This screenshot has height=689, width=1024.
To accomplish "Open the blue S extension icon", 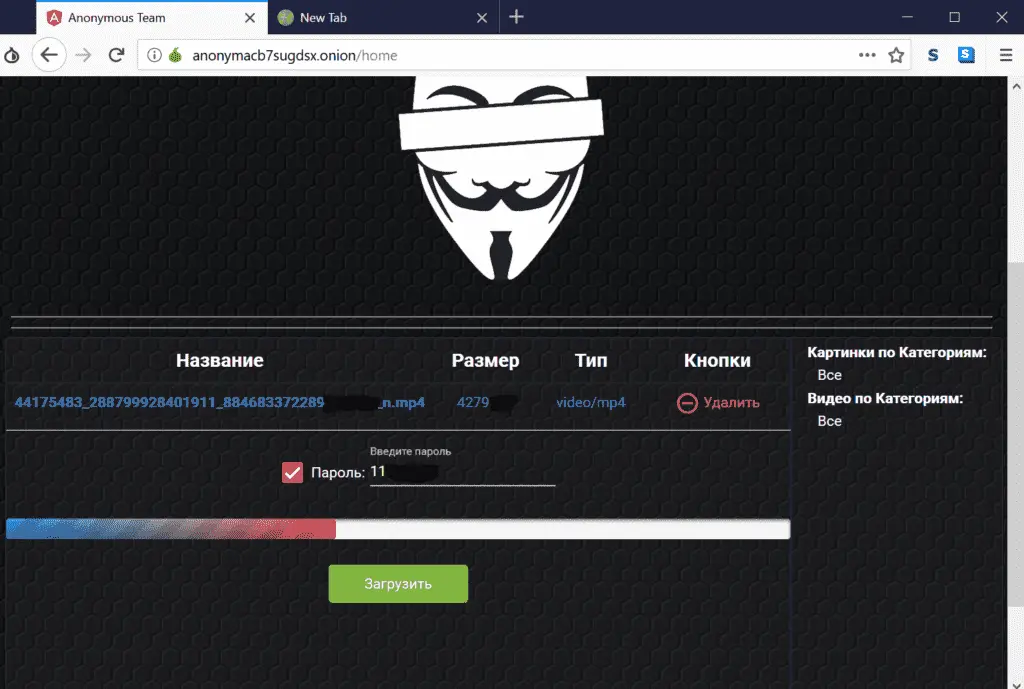I will [x=966, y=55].
